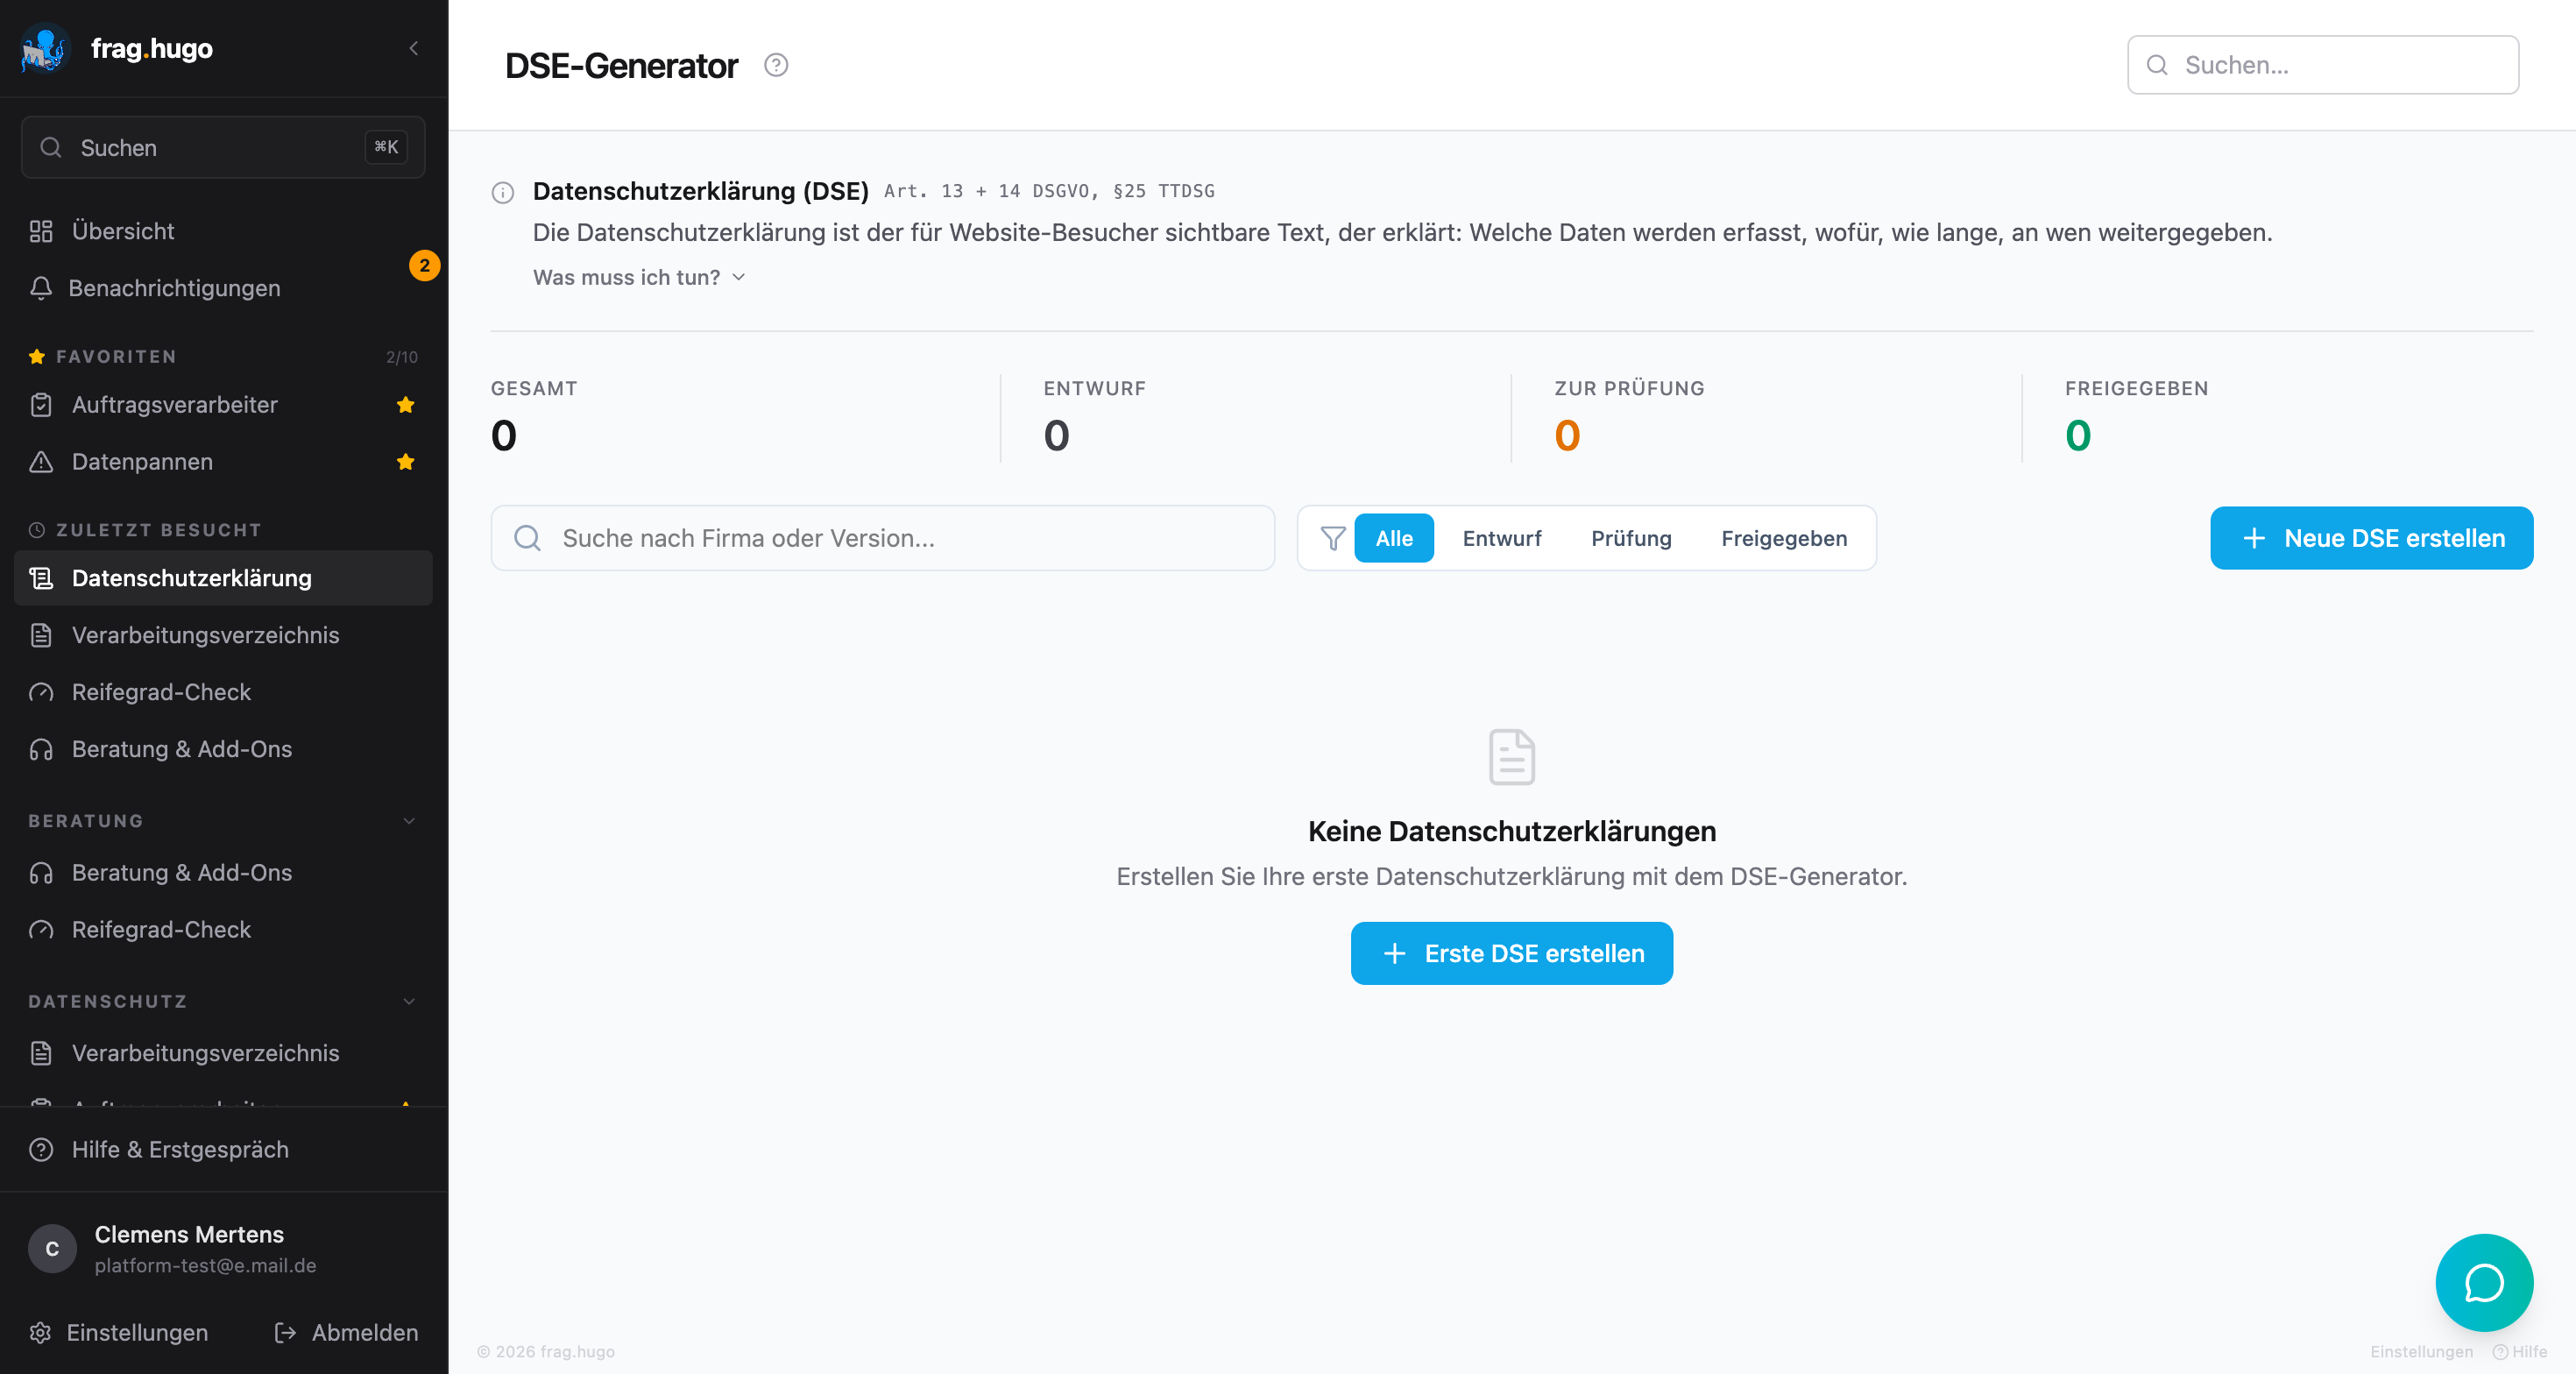Image resolution: width=2576 pixels, height=1374 pixels.
Task: Open Übersicht in the sidebar
Action: tap(222, 231)
